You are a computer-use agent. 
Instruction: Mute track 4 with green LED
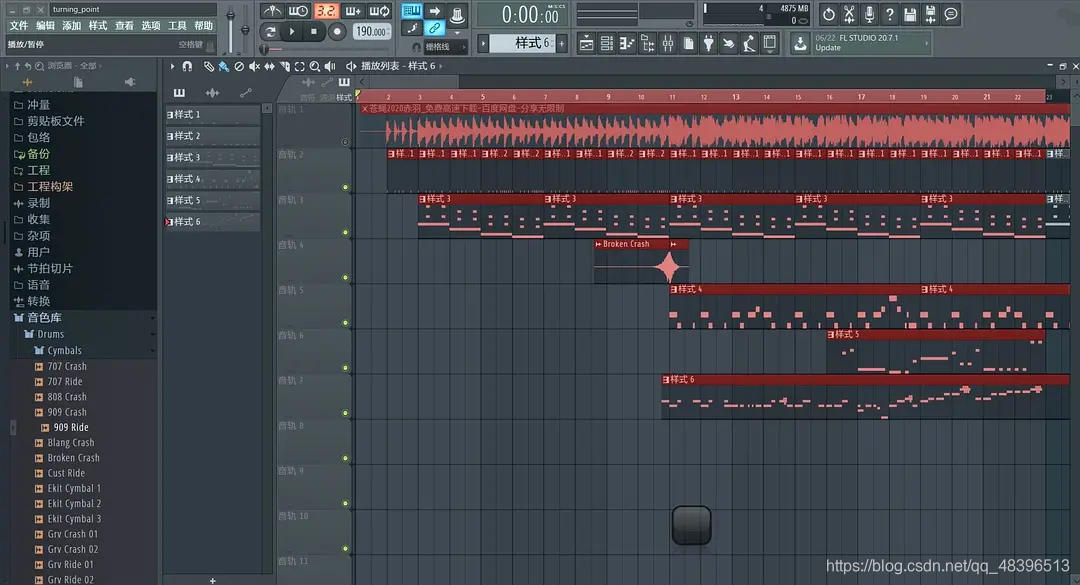pos(346,278)
